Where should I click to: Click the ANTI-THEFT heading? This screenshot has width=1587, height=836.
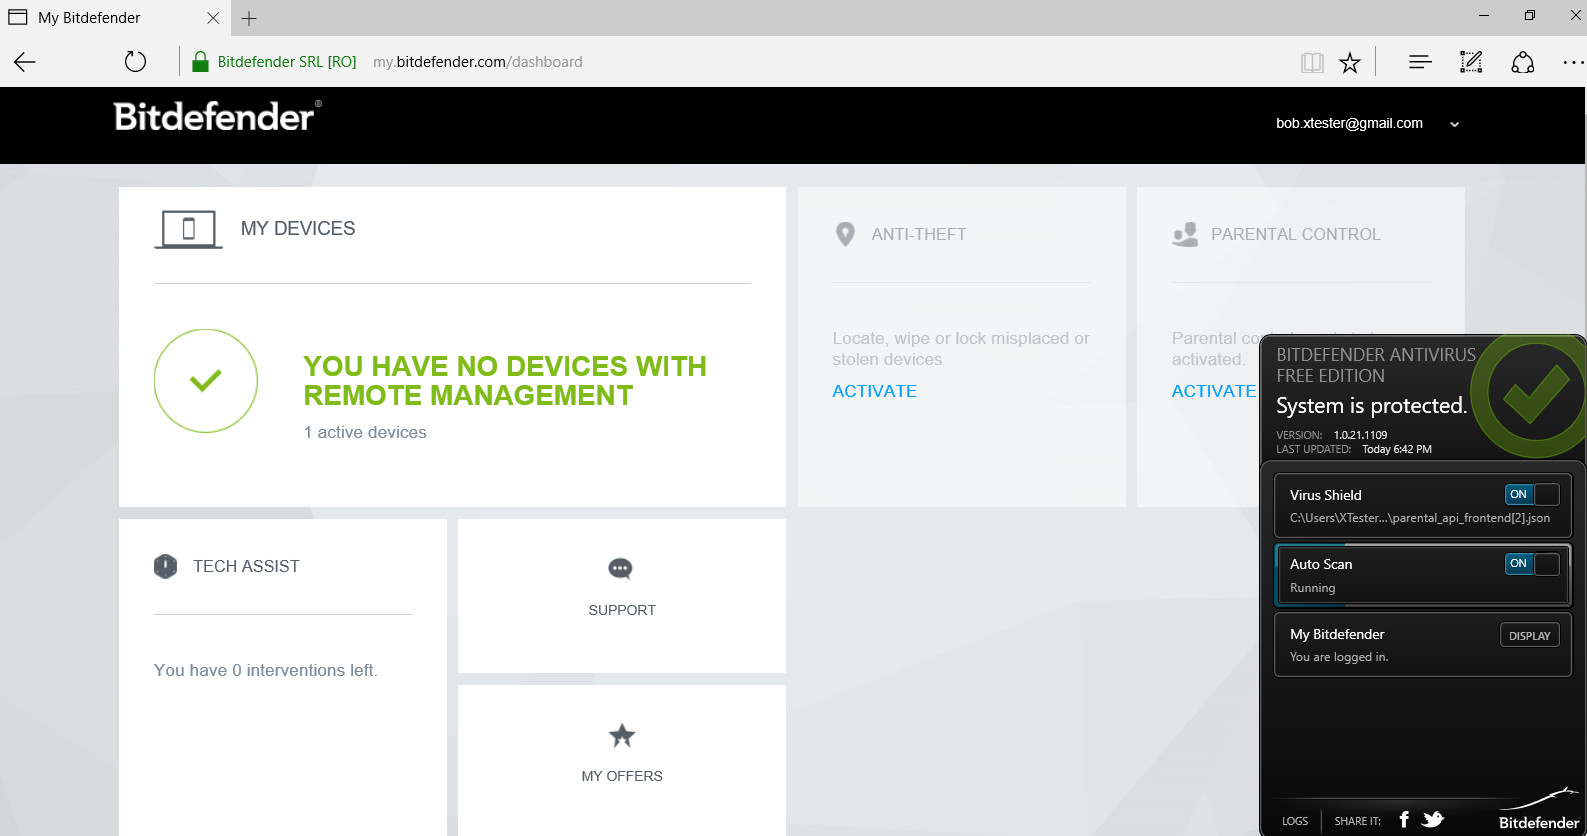919,234
